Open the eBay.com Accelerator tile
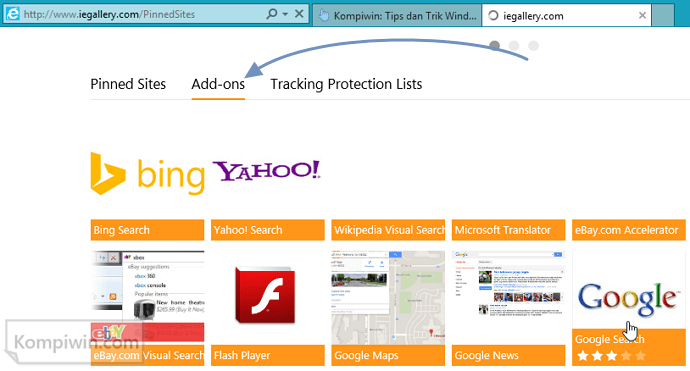 click(x=629, y=230)
